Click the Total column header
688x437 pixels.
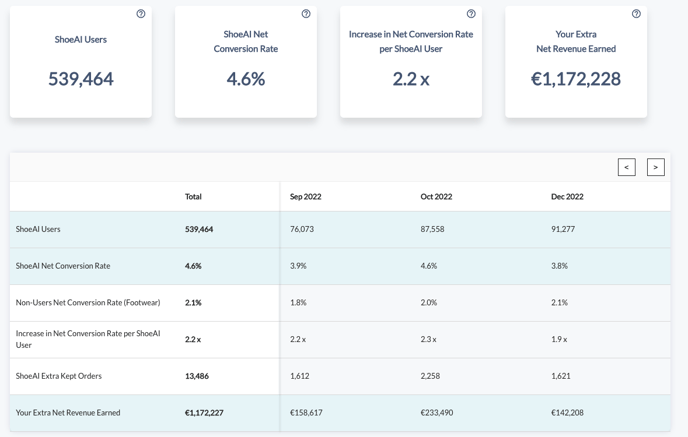[193, 197]
